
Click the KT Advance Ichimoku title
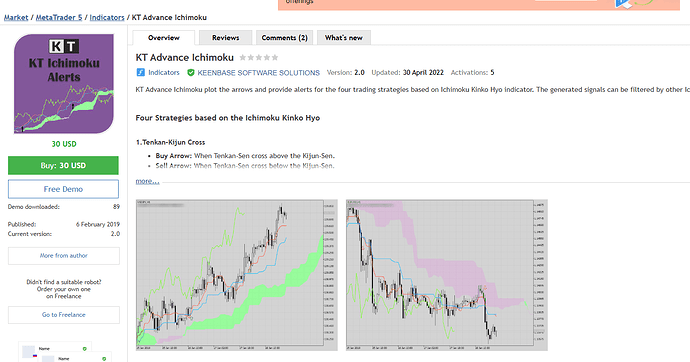click(x=184, y=58)
